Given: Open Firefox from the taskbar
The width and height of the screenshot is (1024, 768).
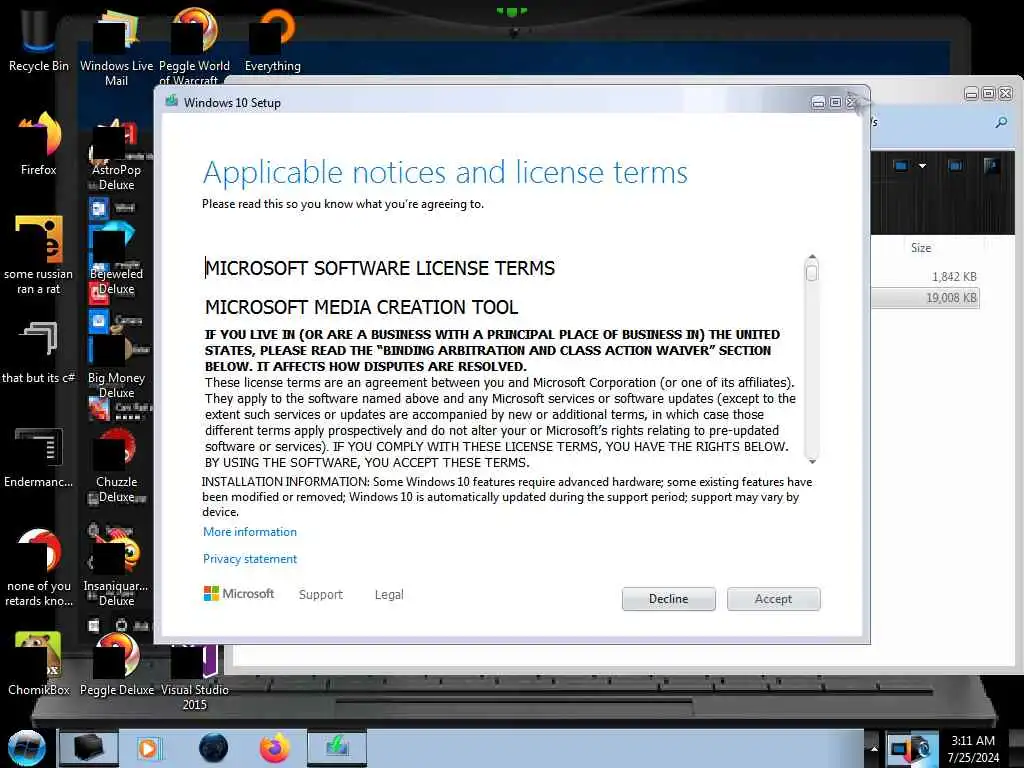Looking at the screenshot, I should (274, 748).
